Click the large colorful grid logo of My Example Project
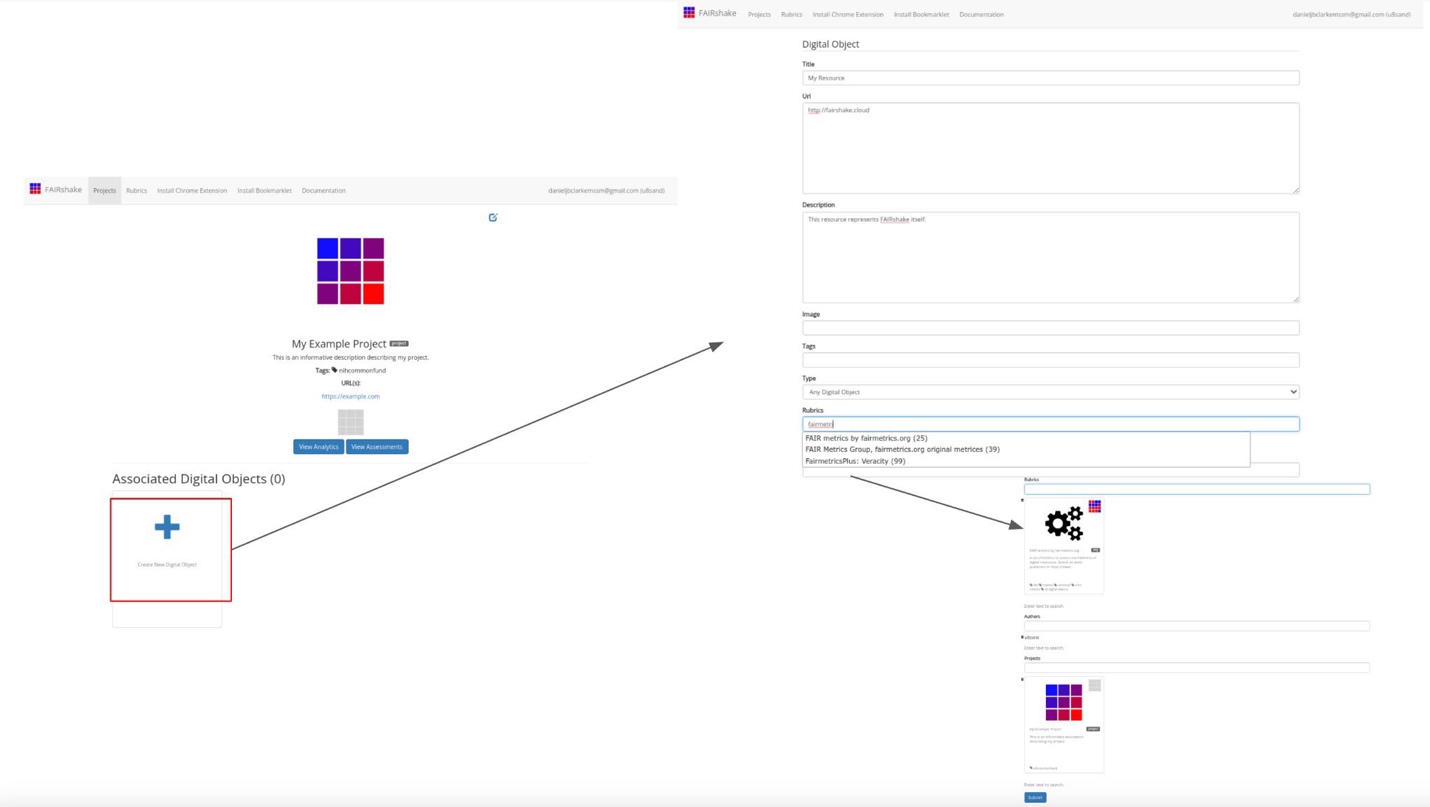The width and height of the screenshot is (1430, 807). [350, 271]
